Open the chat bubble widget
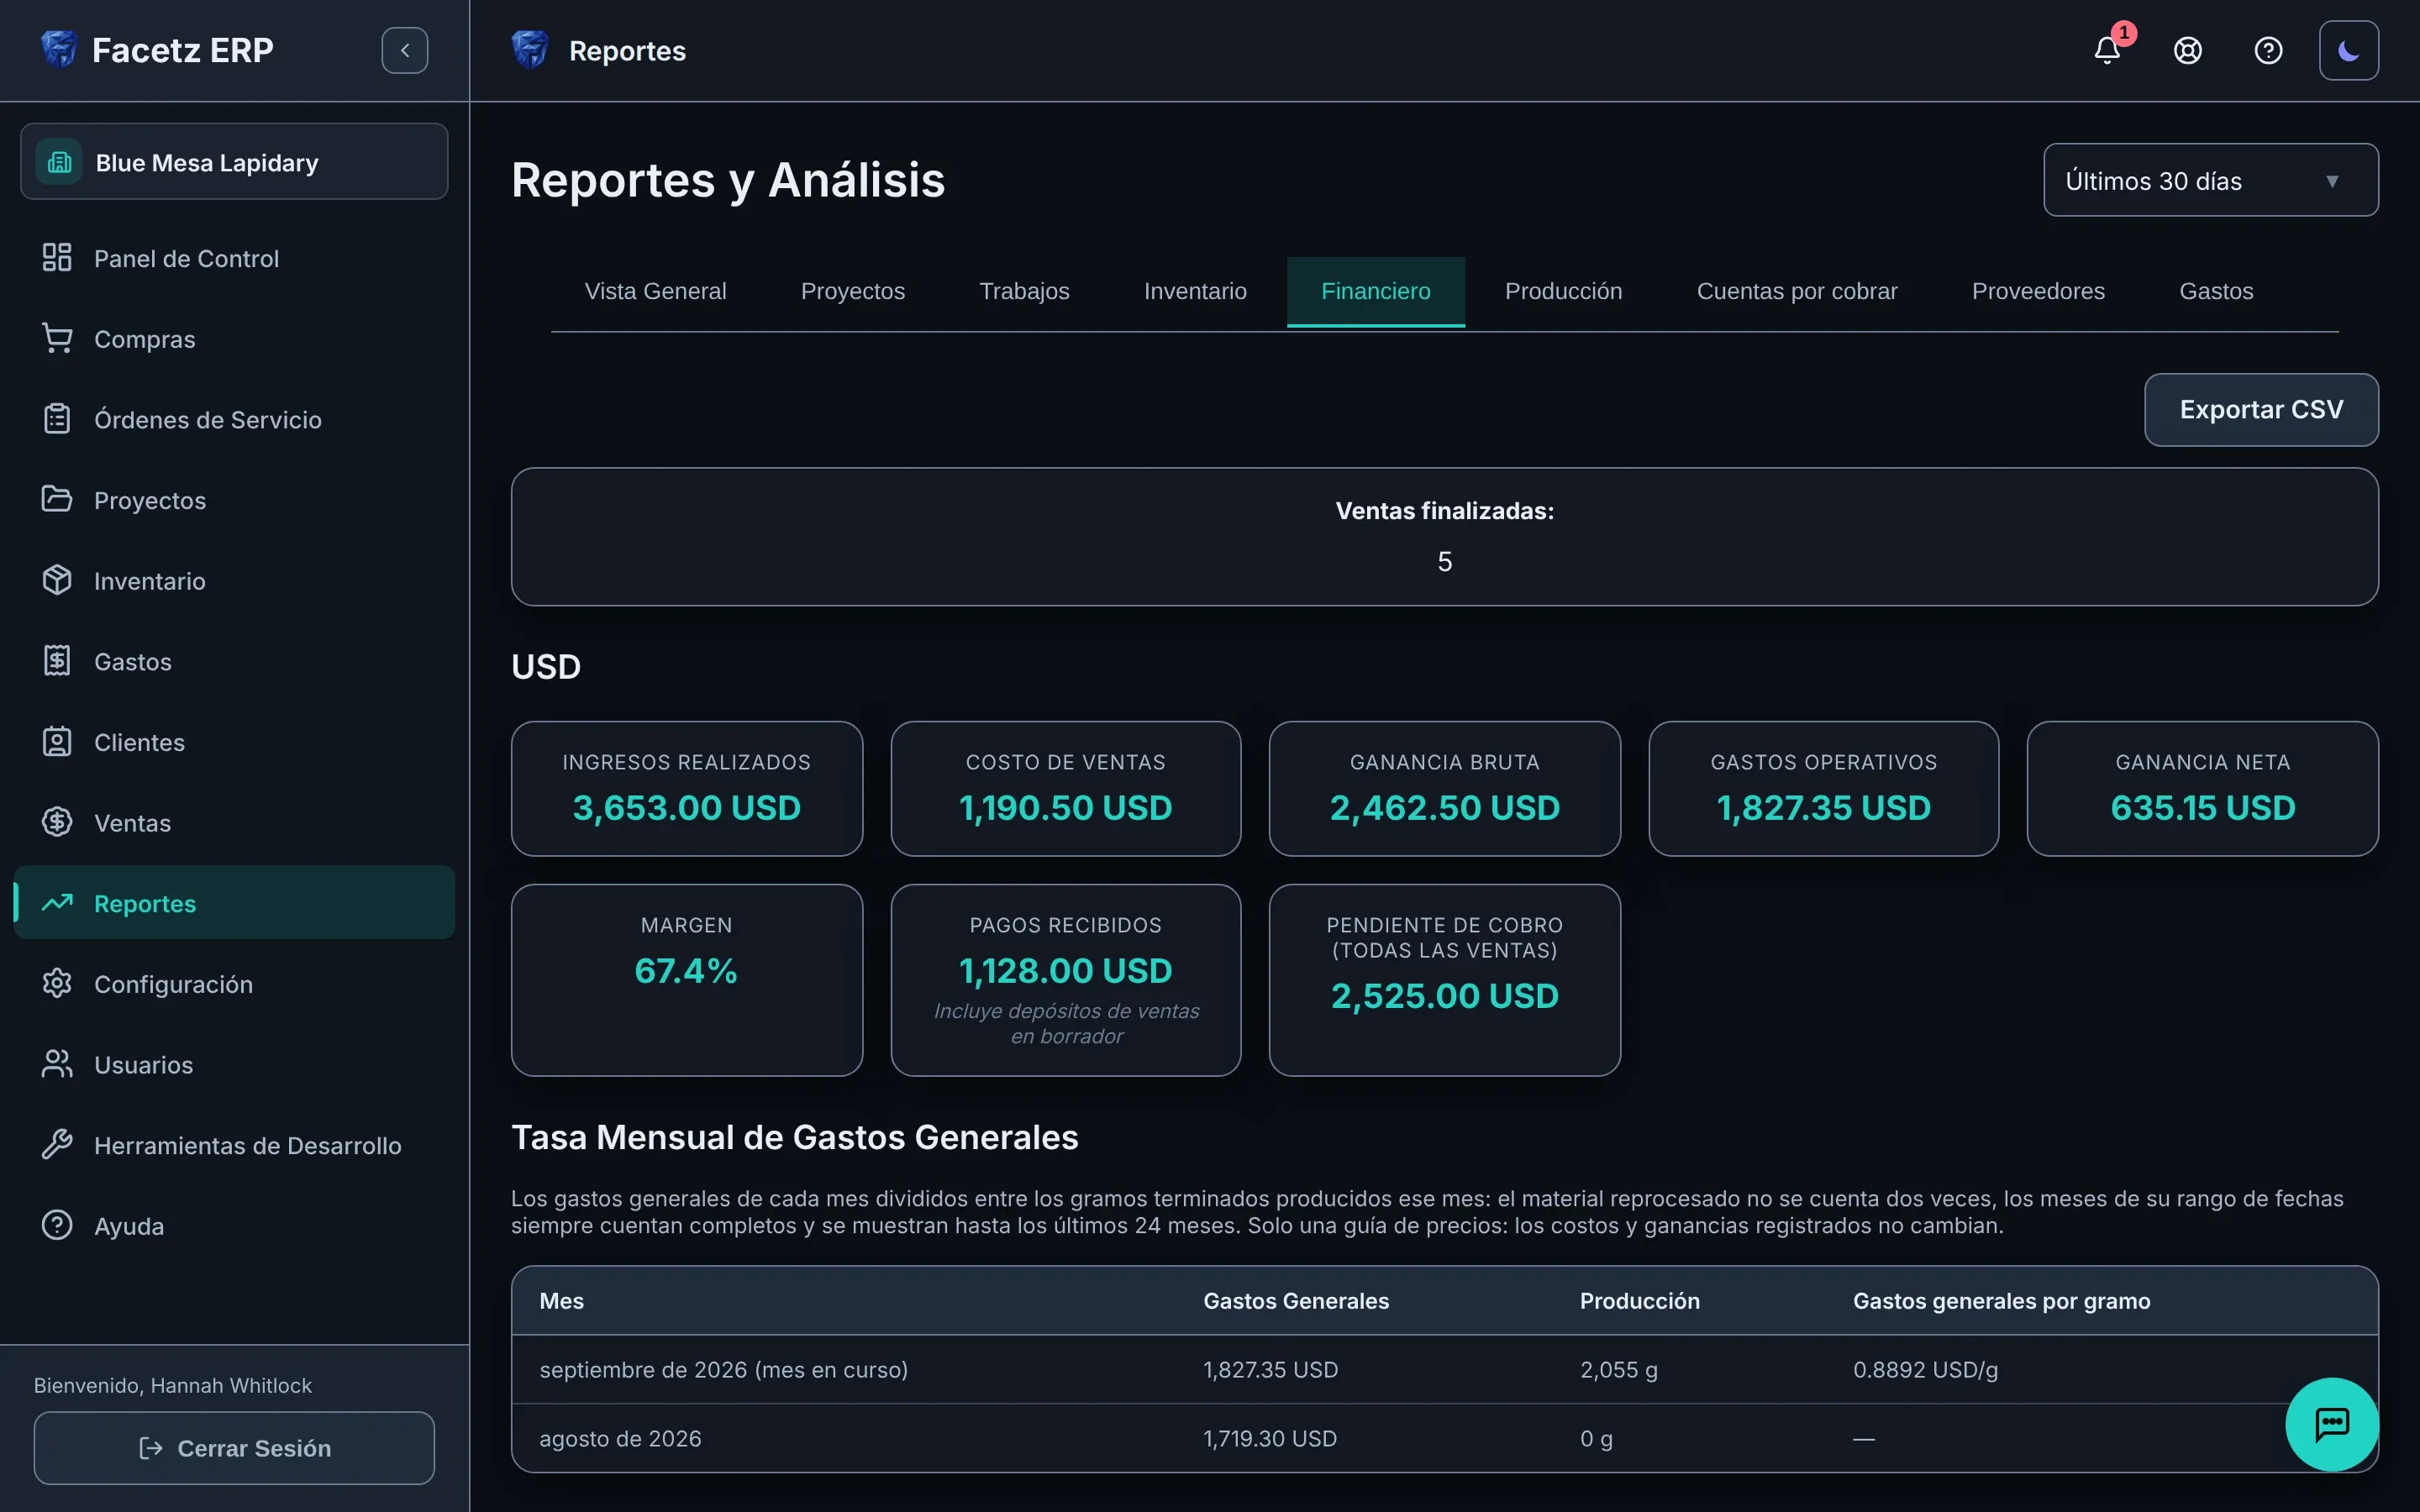 coord(2331,1424)
